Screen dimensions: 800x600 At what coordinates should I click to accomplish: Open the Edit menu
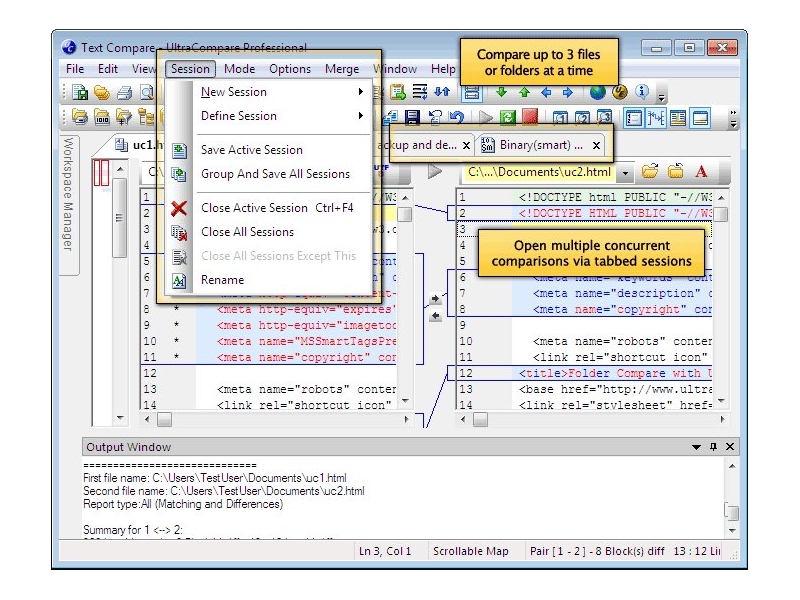[x=108, y=69]
